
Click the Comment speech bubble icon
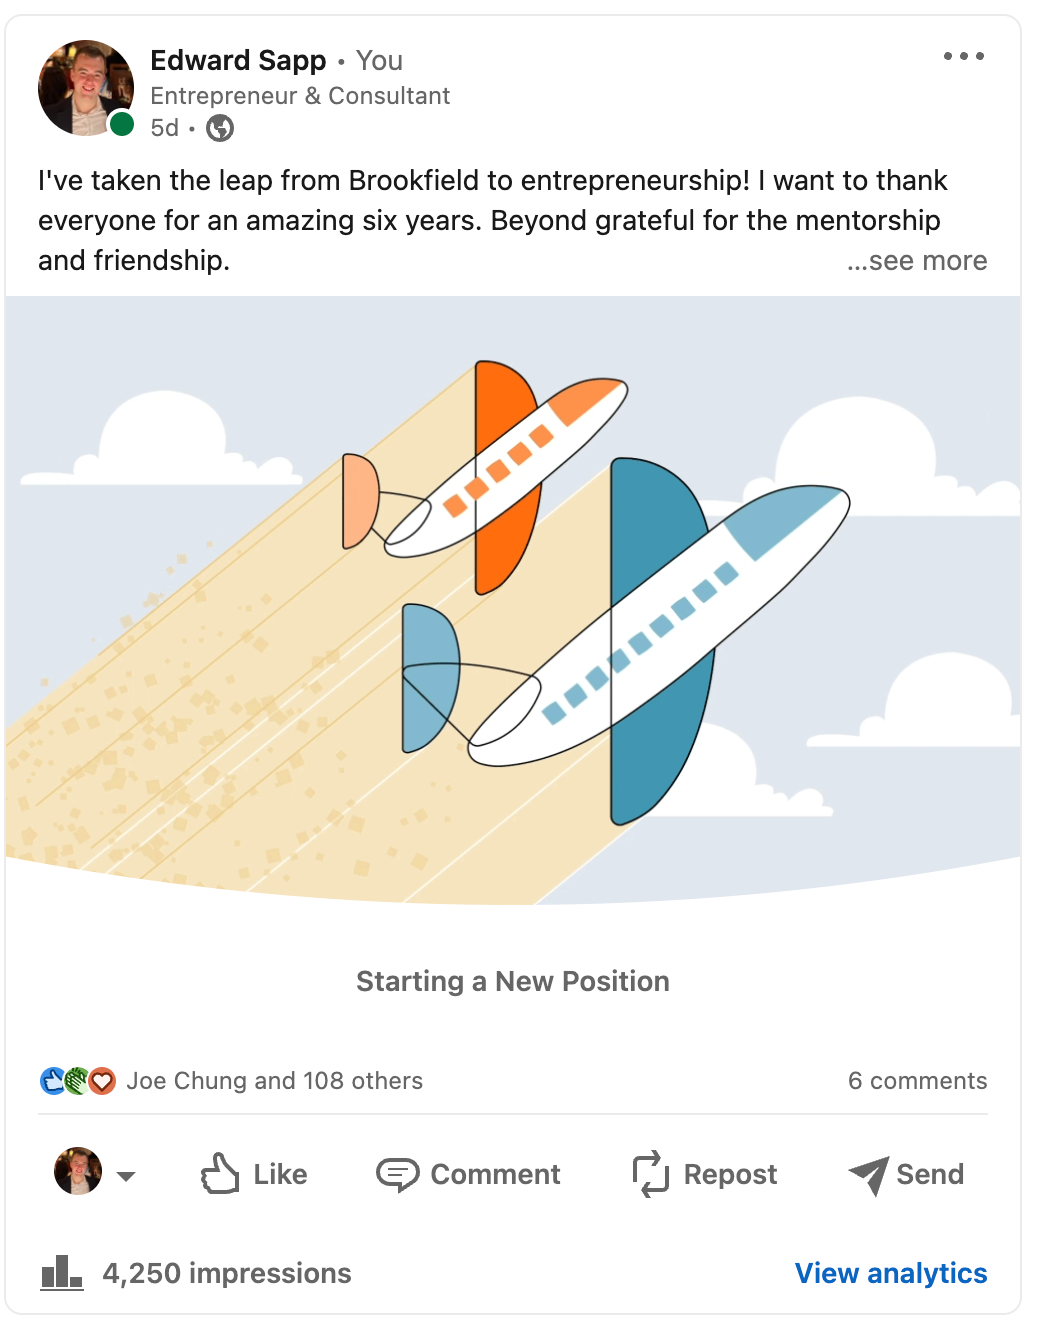[397, 1174]
